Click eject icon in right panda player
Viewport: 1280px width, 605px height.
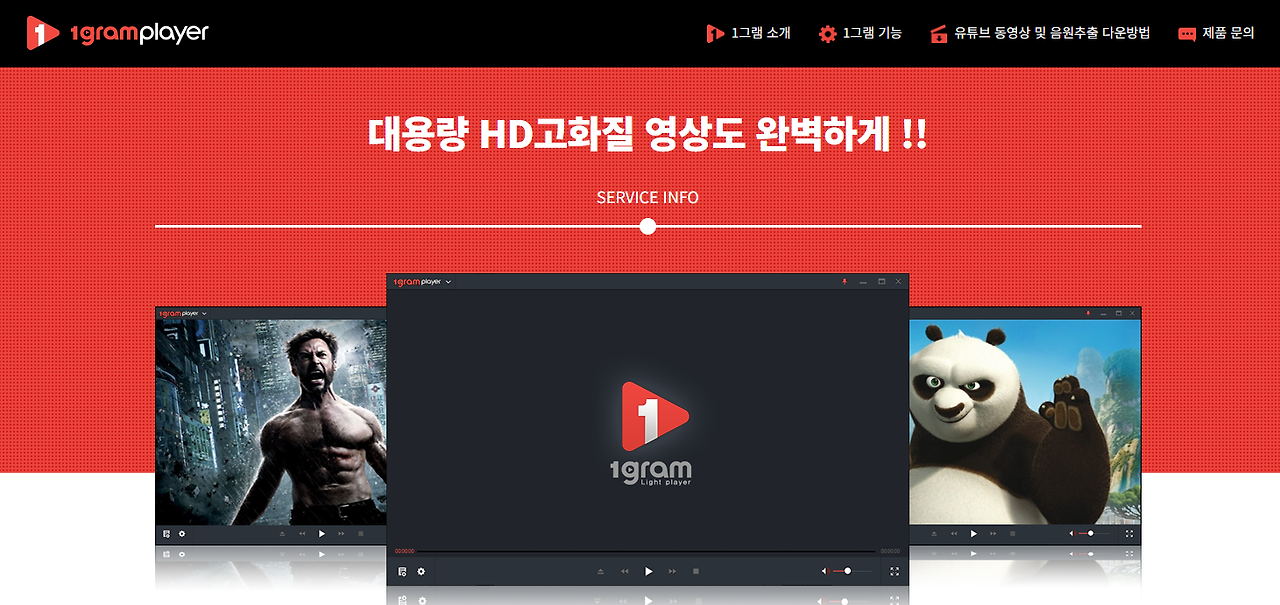[x=935, y=534]
